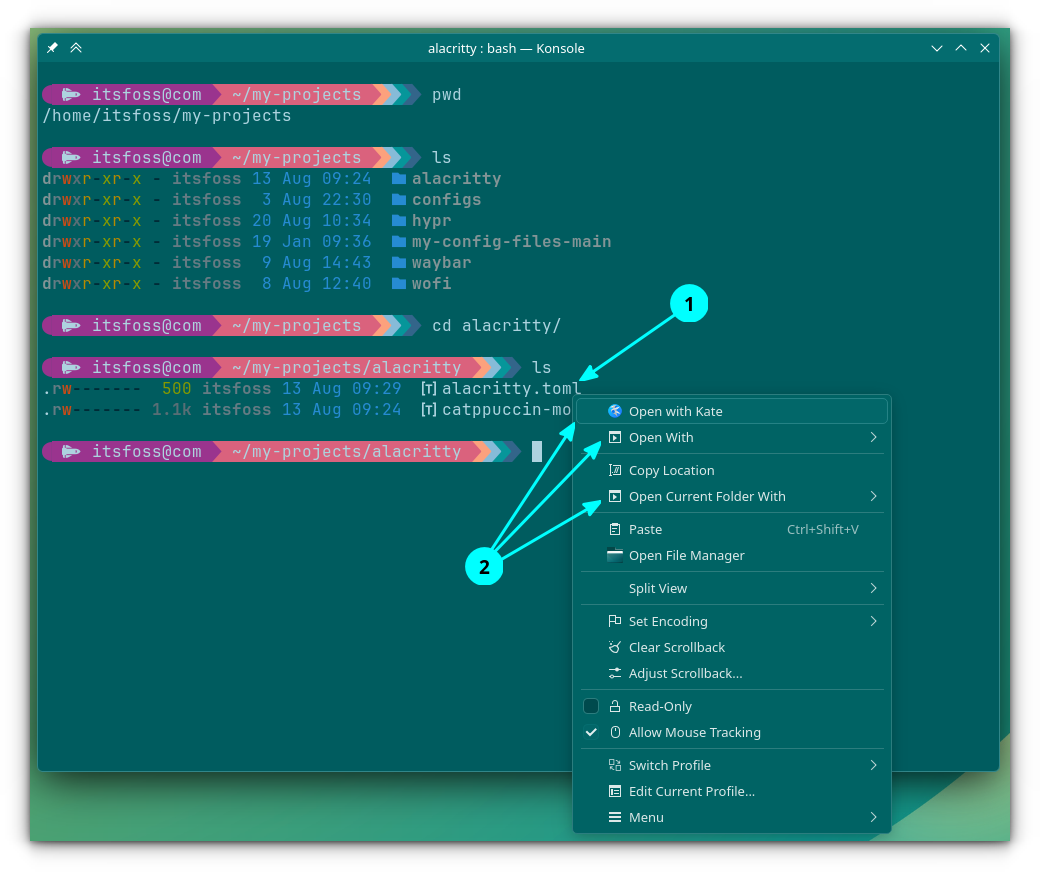Viewport: 1040px width, 873px height.
Task: Select Copy Location from context menu
Action: pyautogui.click(x=671, y=470)
